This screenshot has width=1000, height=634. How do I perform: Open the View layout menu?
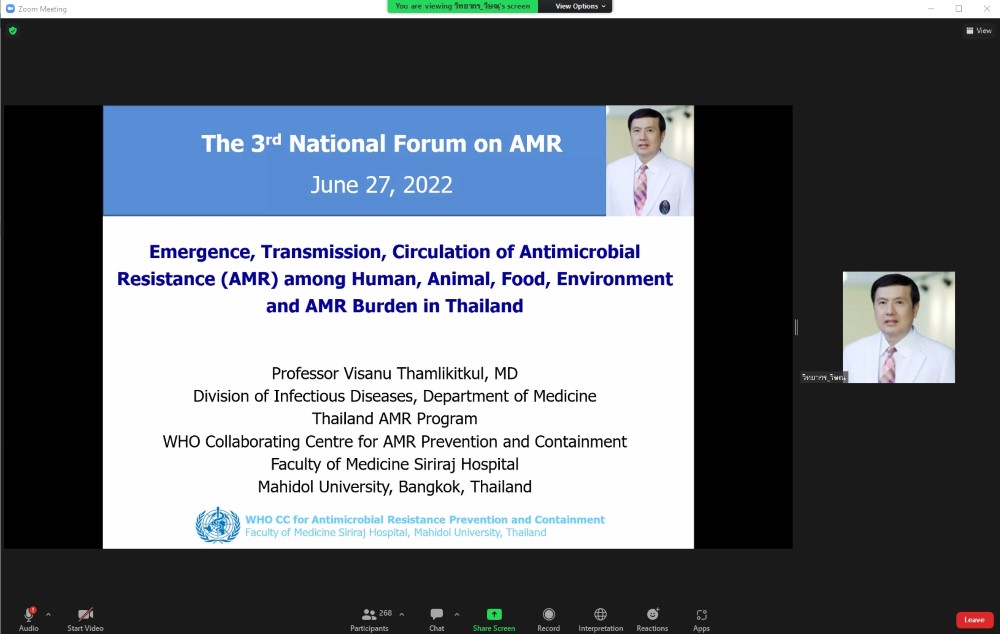pyautogui.click(x=978, y=31)
